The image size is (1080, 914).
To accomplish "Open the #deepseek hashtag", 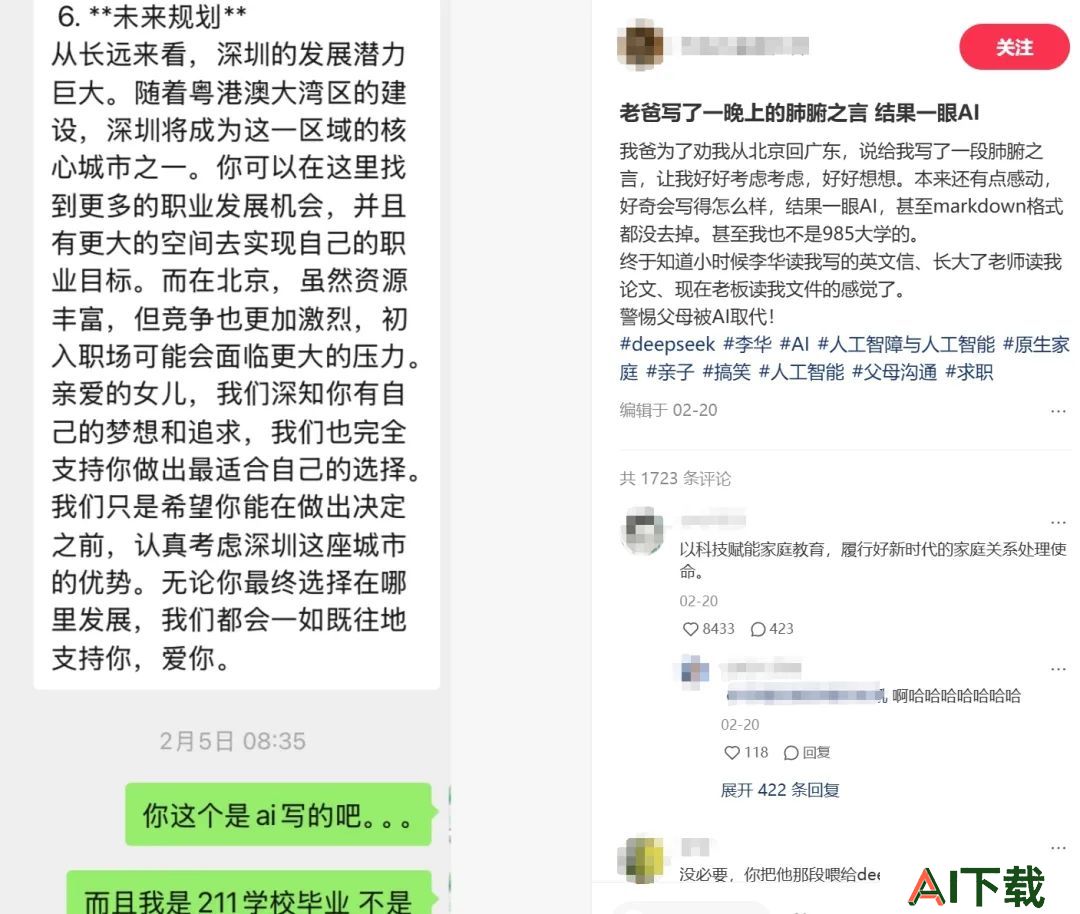I will click(x=667, y=344).
